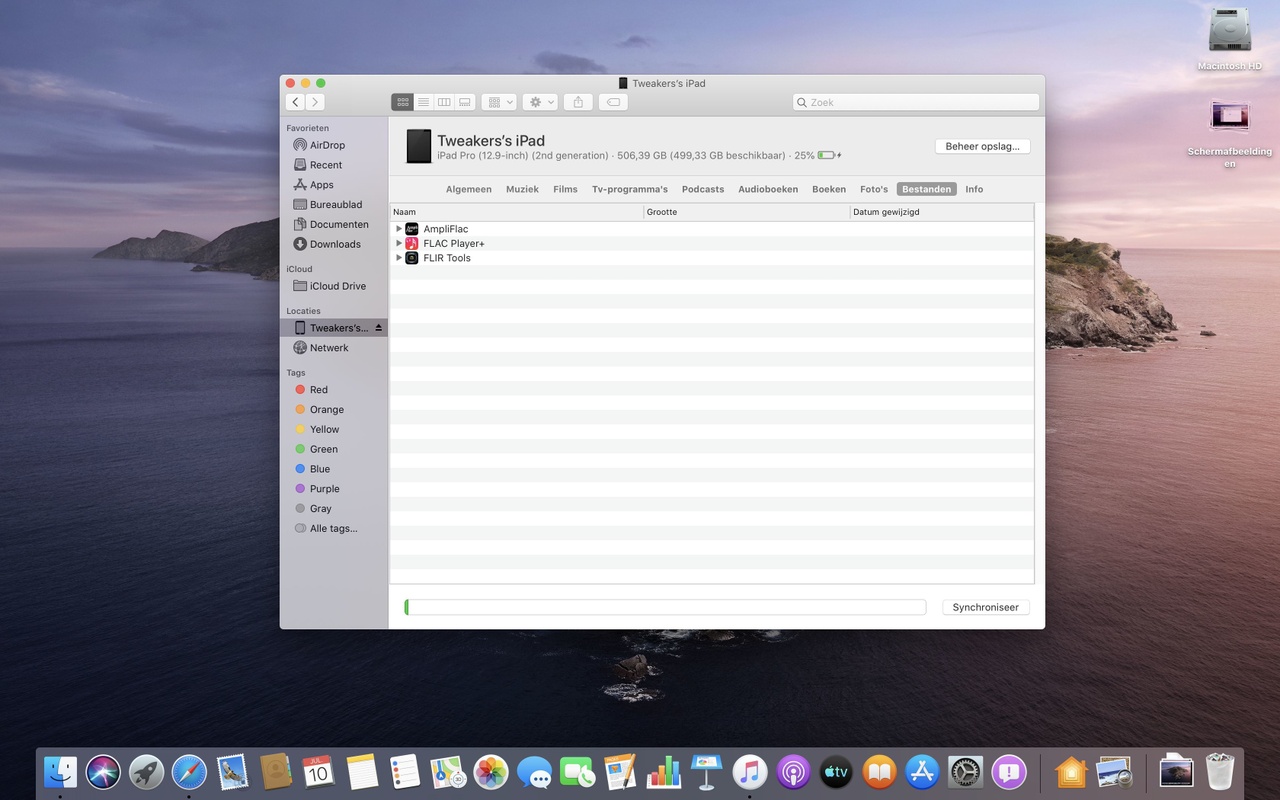Expand the FLAC Player+ disclosure triangle
Image resolution: width=1280 pixels, height=800 pixels.
click(398, 243)
